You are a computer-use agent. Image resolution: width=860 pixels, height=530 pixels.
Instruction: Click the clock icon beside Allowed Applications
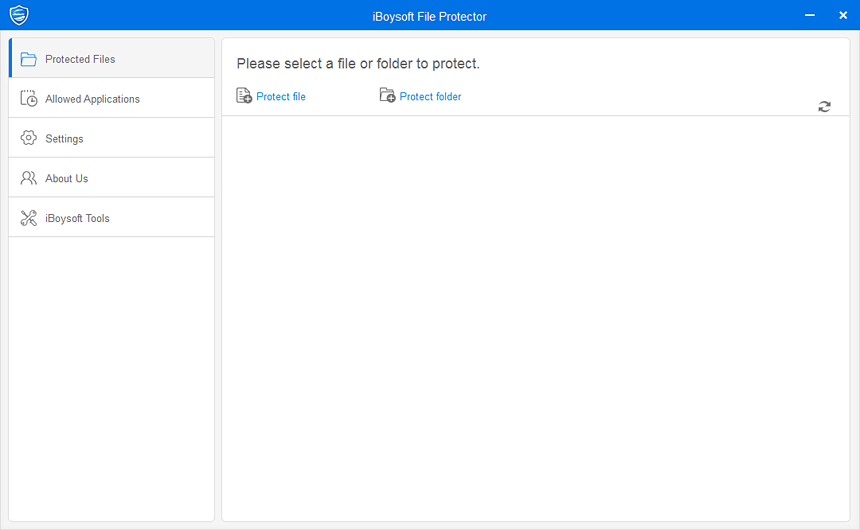click(x=29, y=99)
